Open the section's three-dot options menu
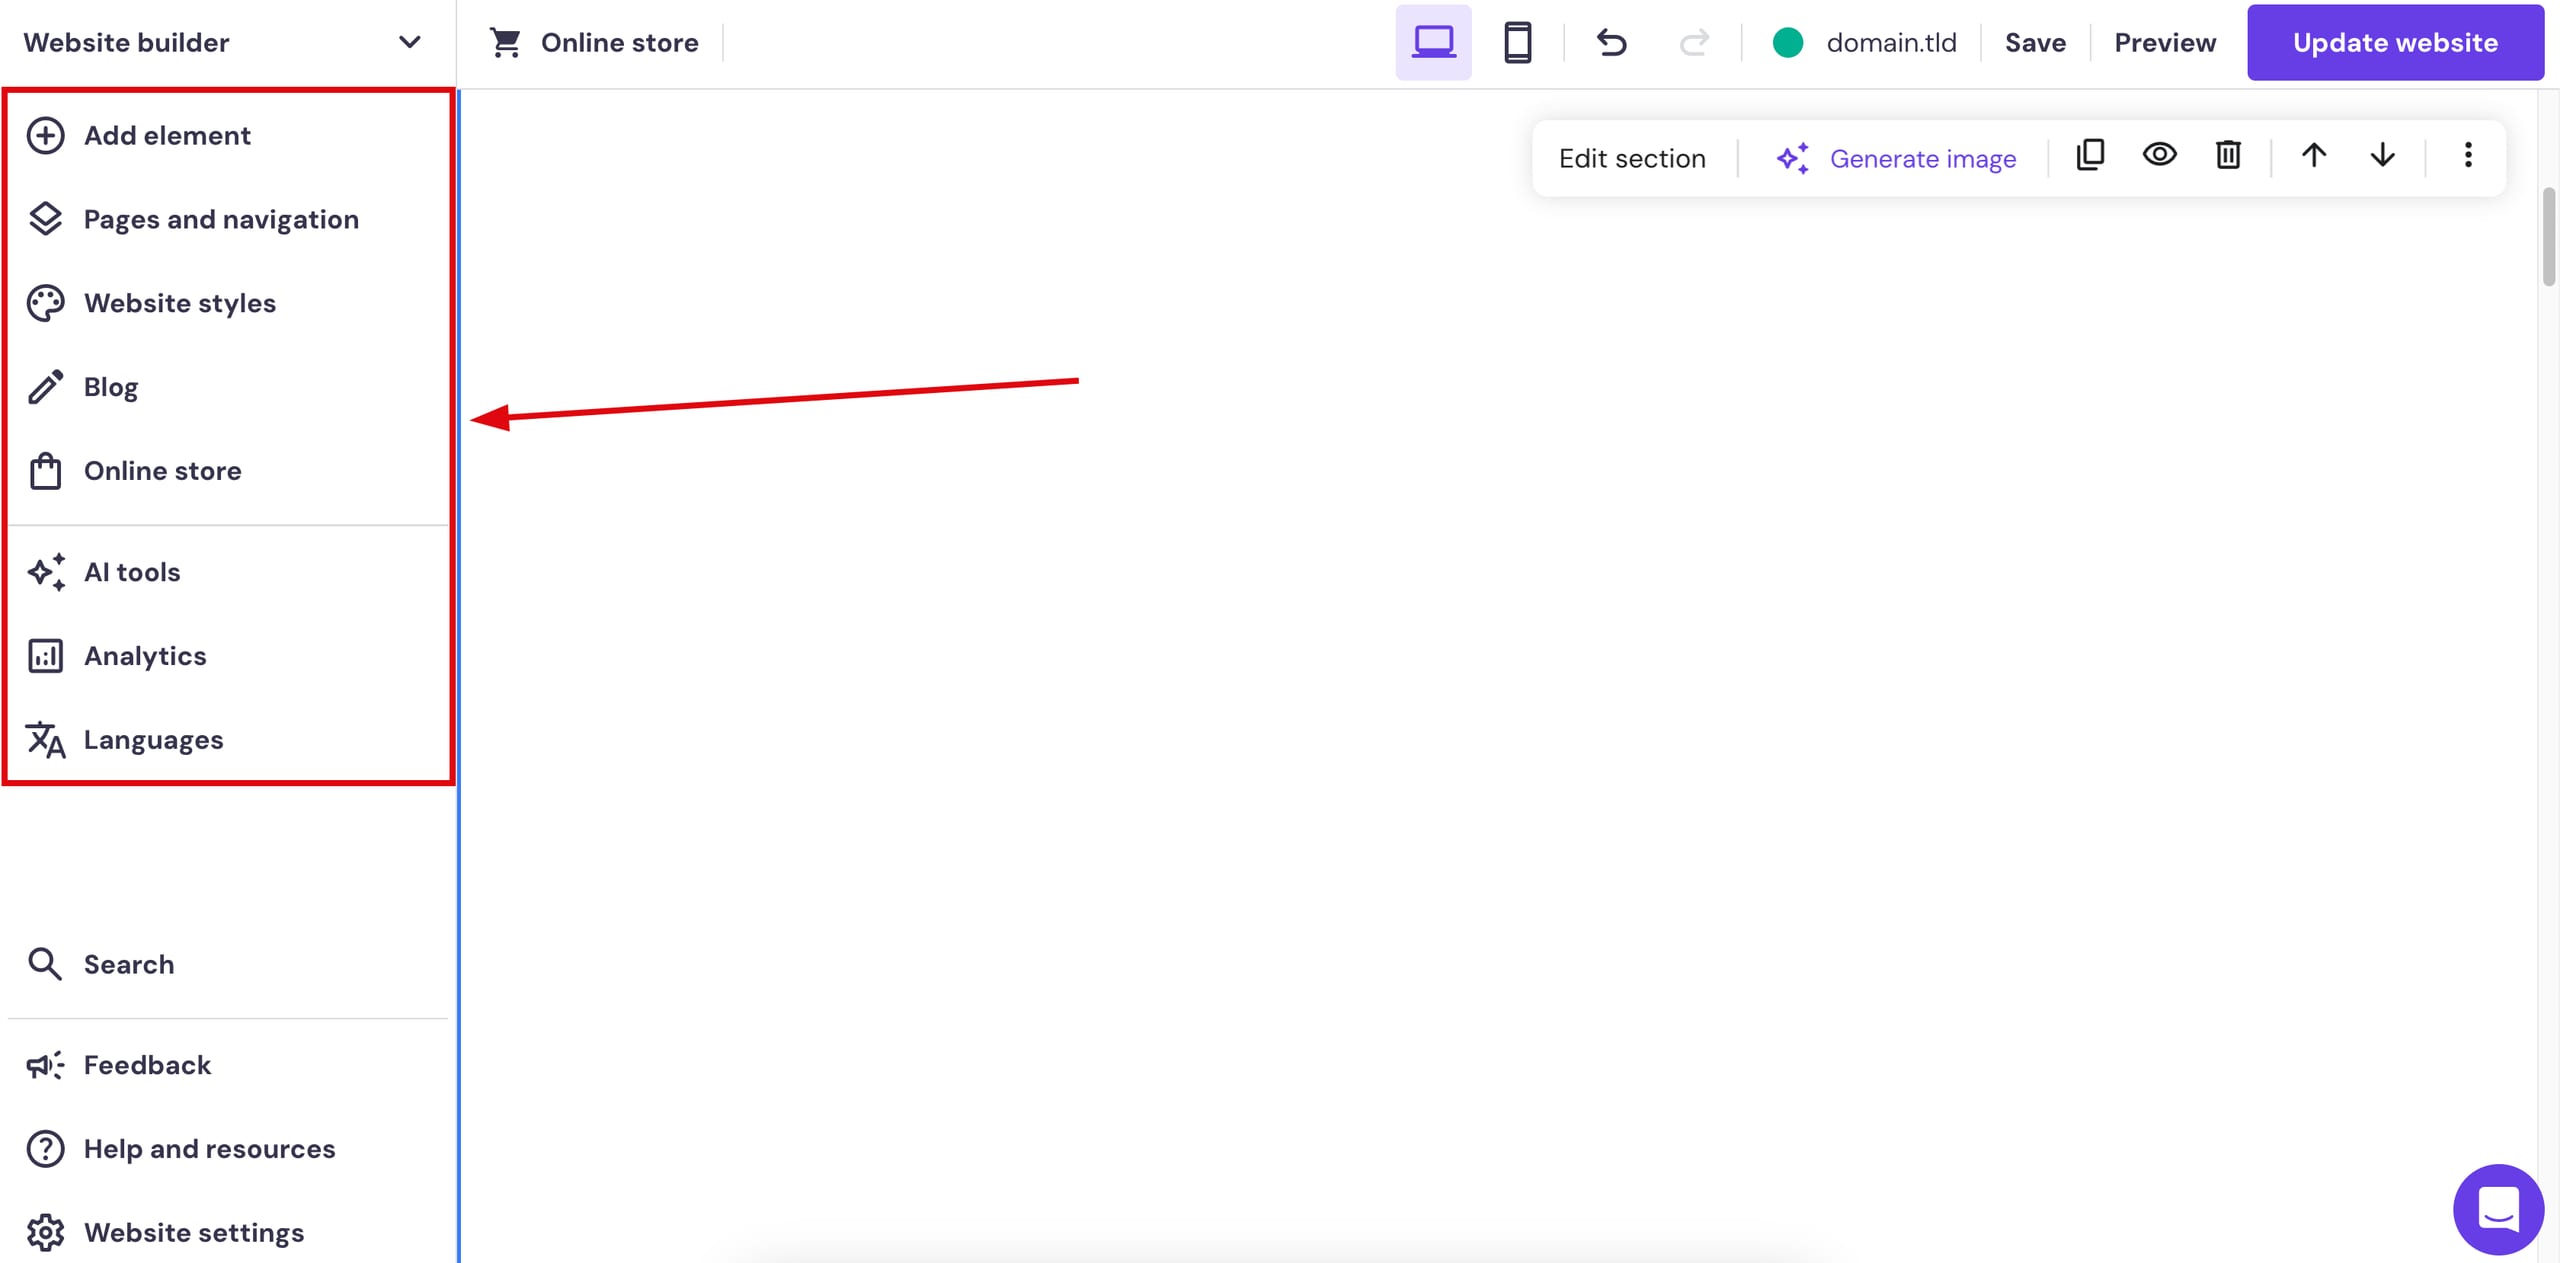Screen dimensions: 2560x1263 tap(2468, 156)
